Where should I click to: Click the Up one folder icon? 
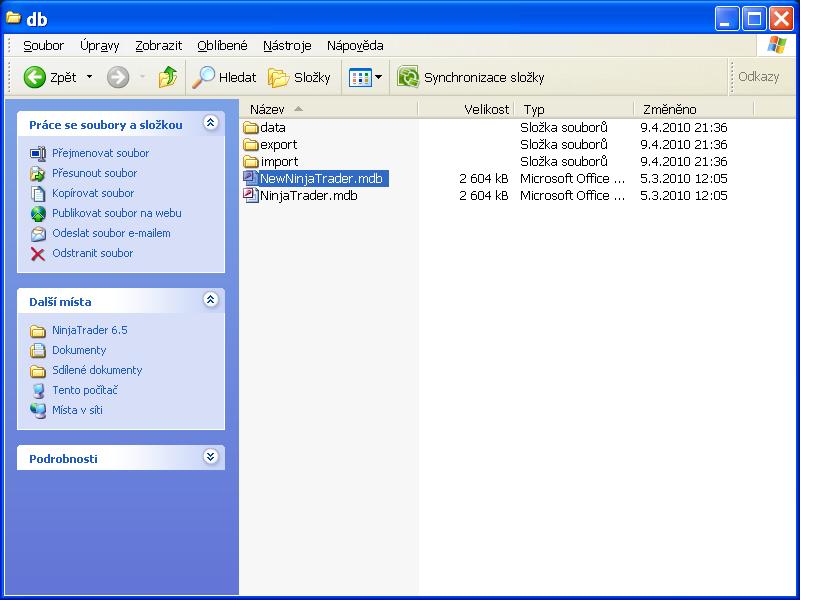pos(168,77)
